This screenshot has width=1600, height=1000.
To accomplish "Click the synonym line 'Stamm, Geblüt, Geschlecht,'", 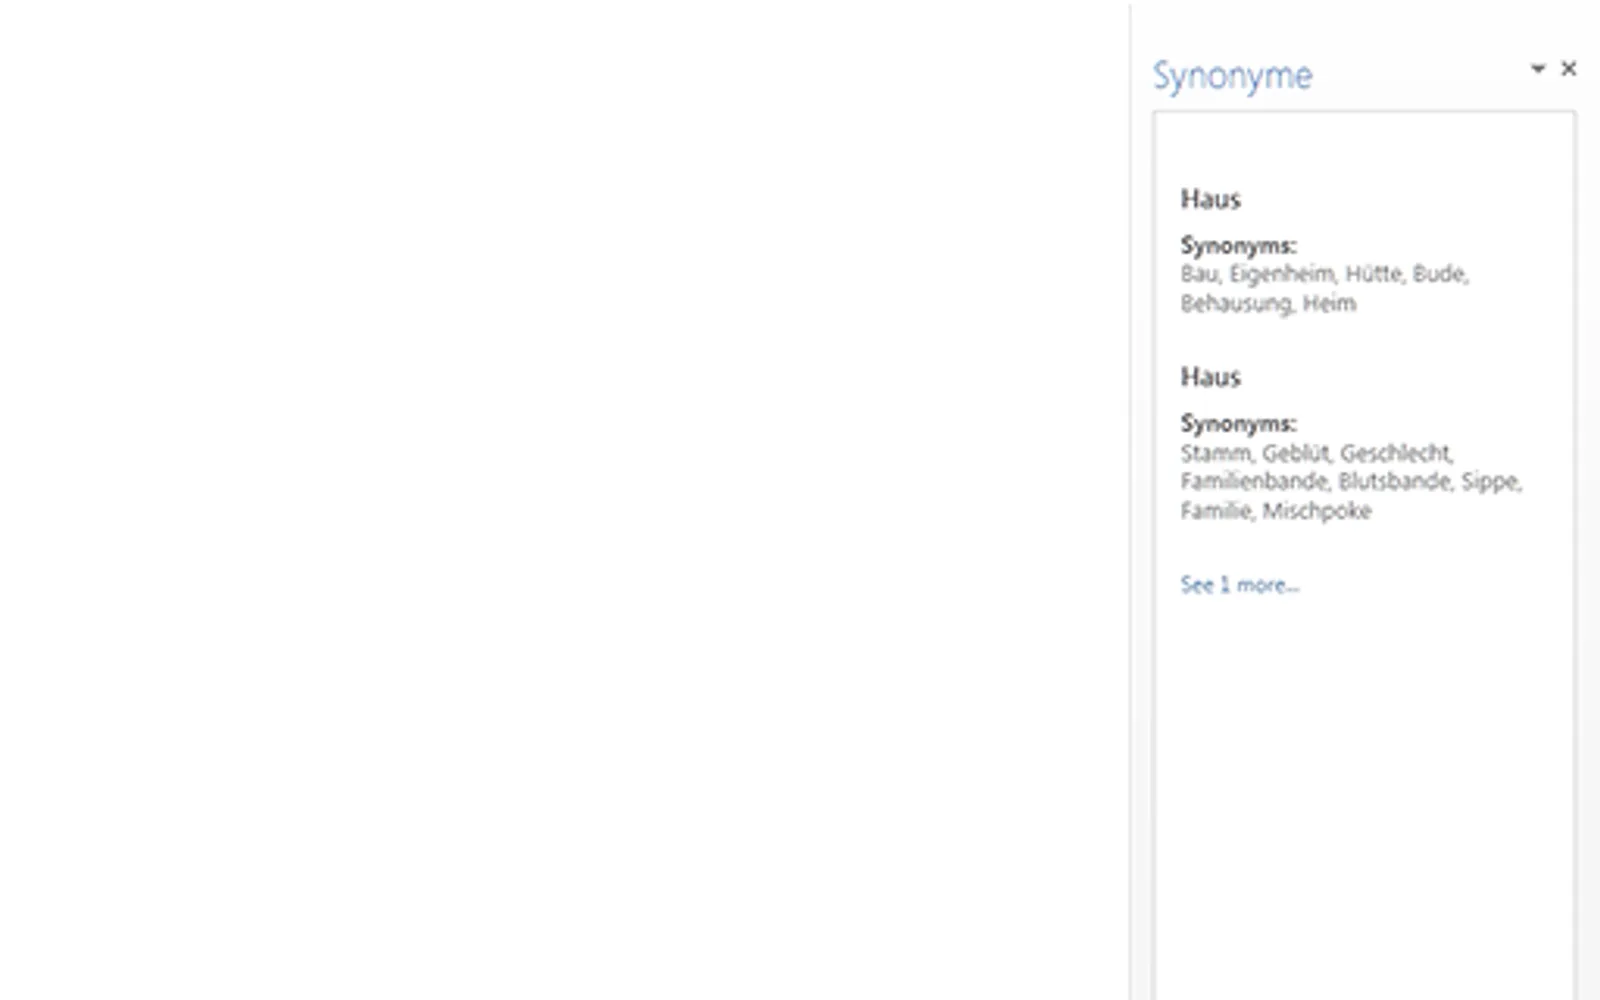I will pyautogui.click(x=1316, y=453).
